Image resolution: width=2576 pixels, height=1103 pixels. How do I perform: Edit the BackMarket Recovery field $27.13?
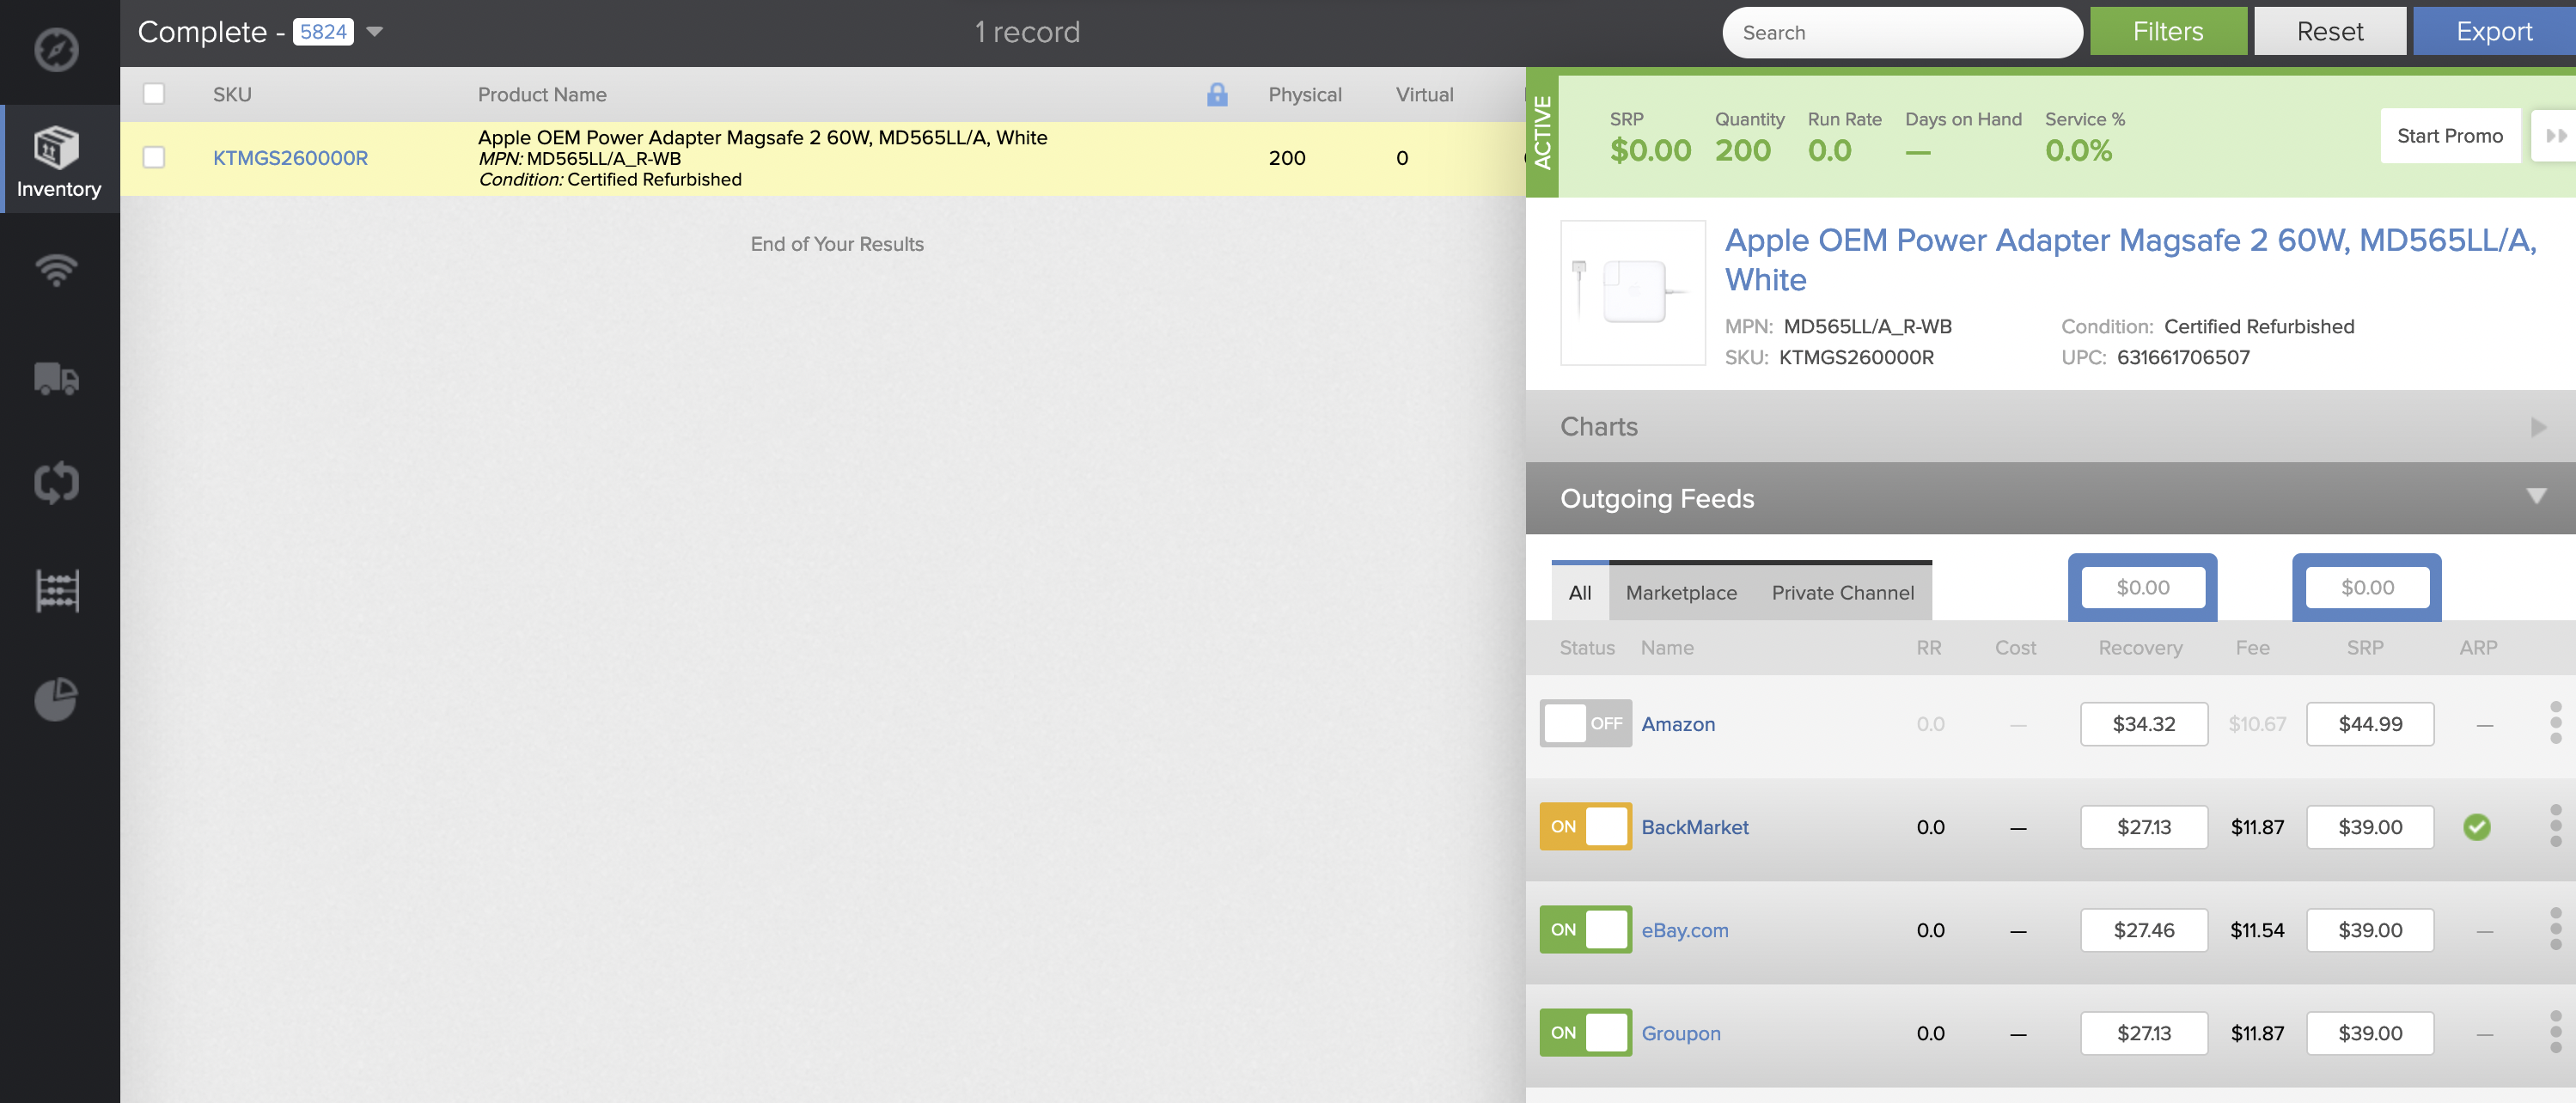tap(2144, 827)
